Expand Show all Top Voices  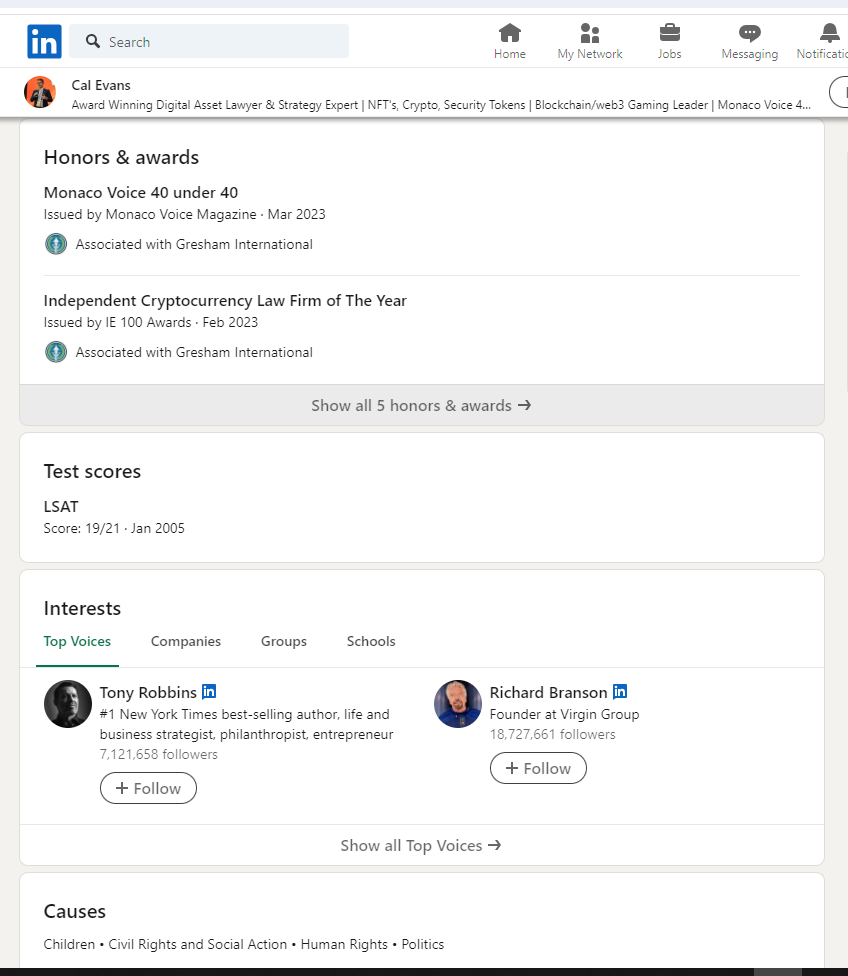tap(422, 845)
